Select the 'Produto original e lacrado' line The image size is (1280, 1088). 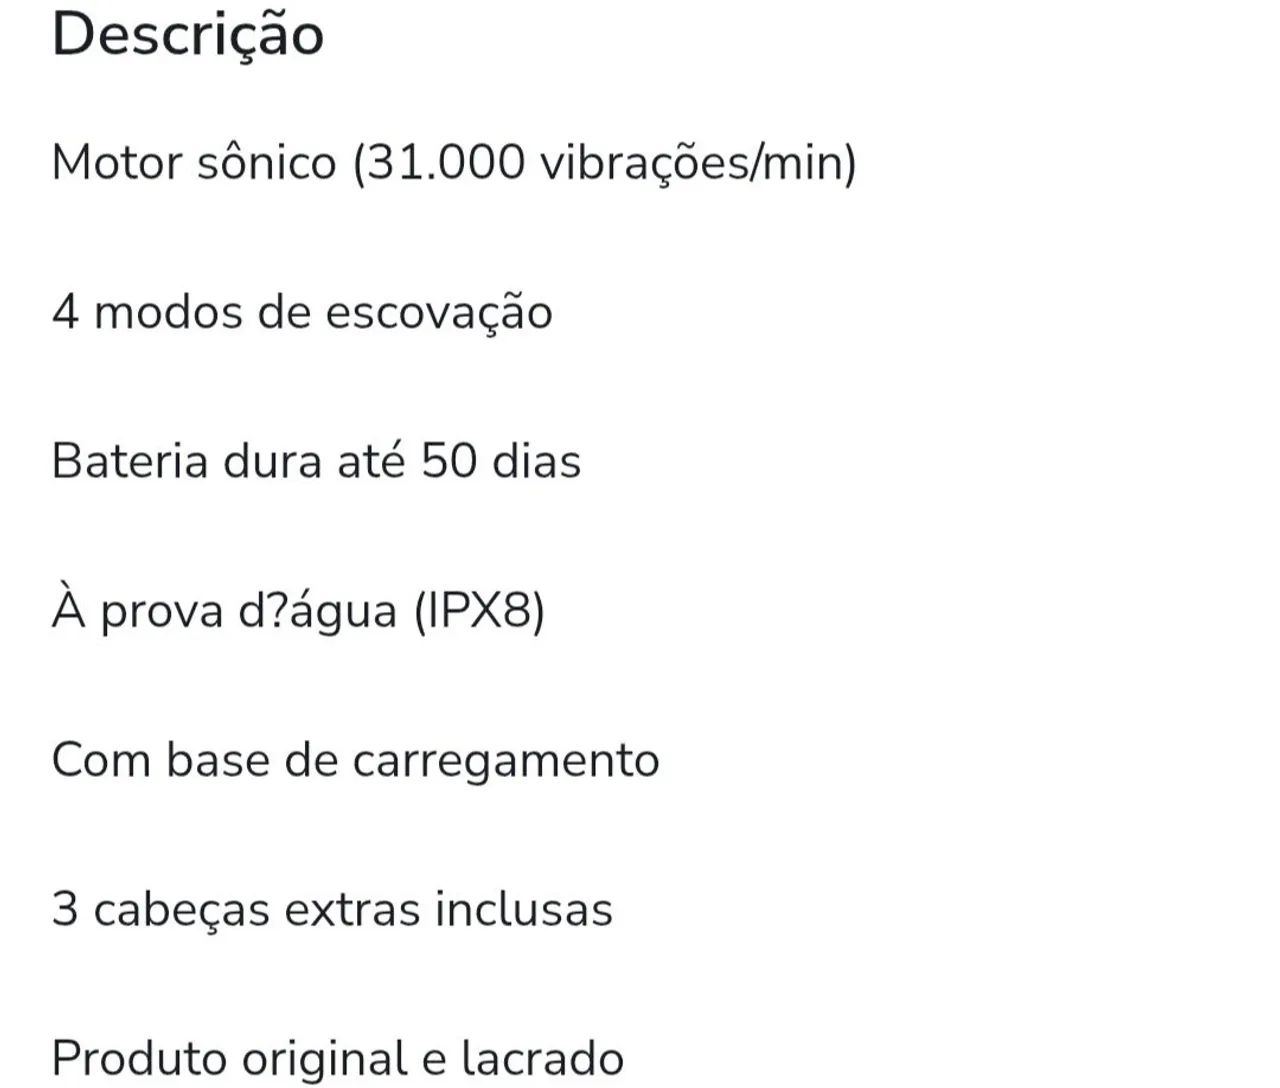click(x=338, y=1059)
